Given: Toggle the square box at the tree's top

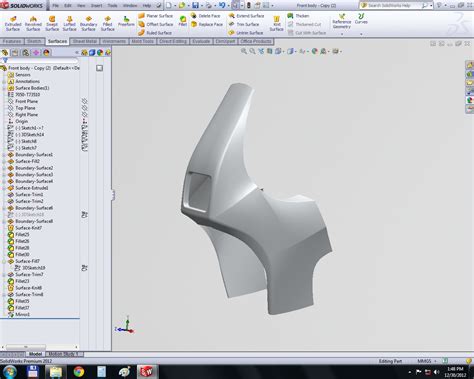Looking at the screenshot, I should [99, 68].
